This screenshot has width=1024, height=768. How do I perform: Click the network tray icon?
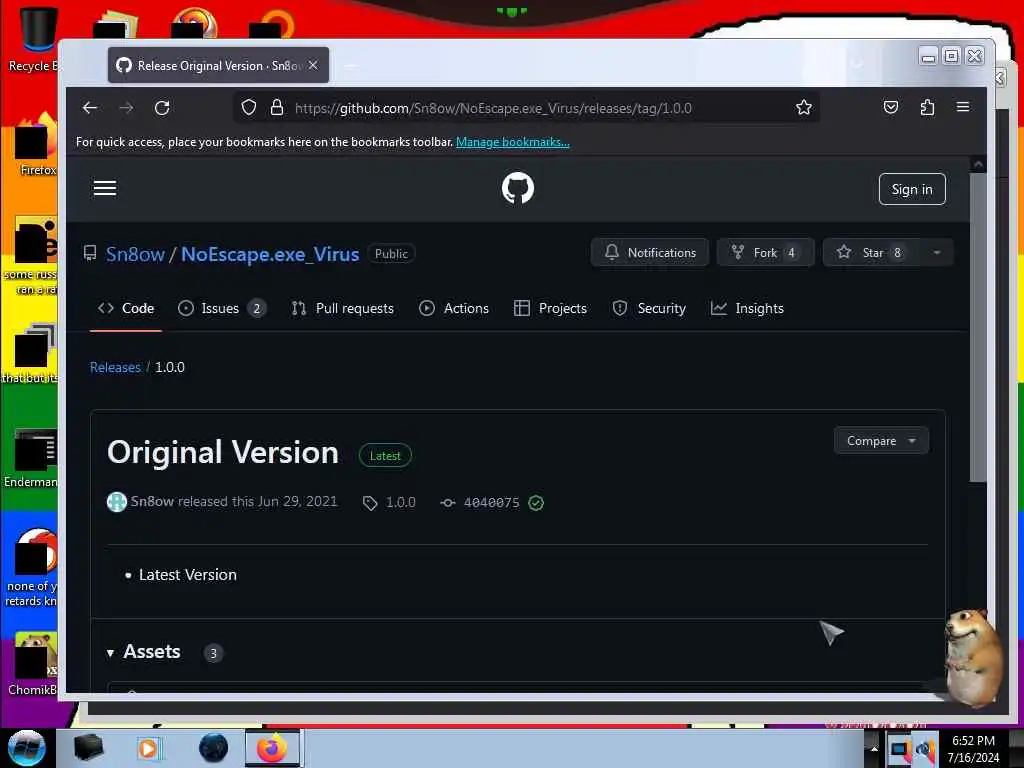pyautogui.click(x=899, y=750)
